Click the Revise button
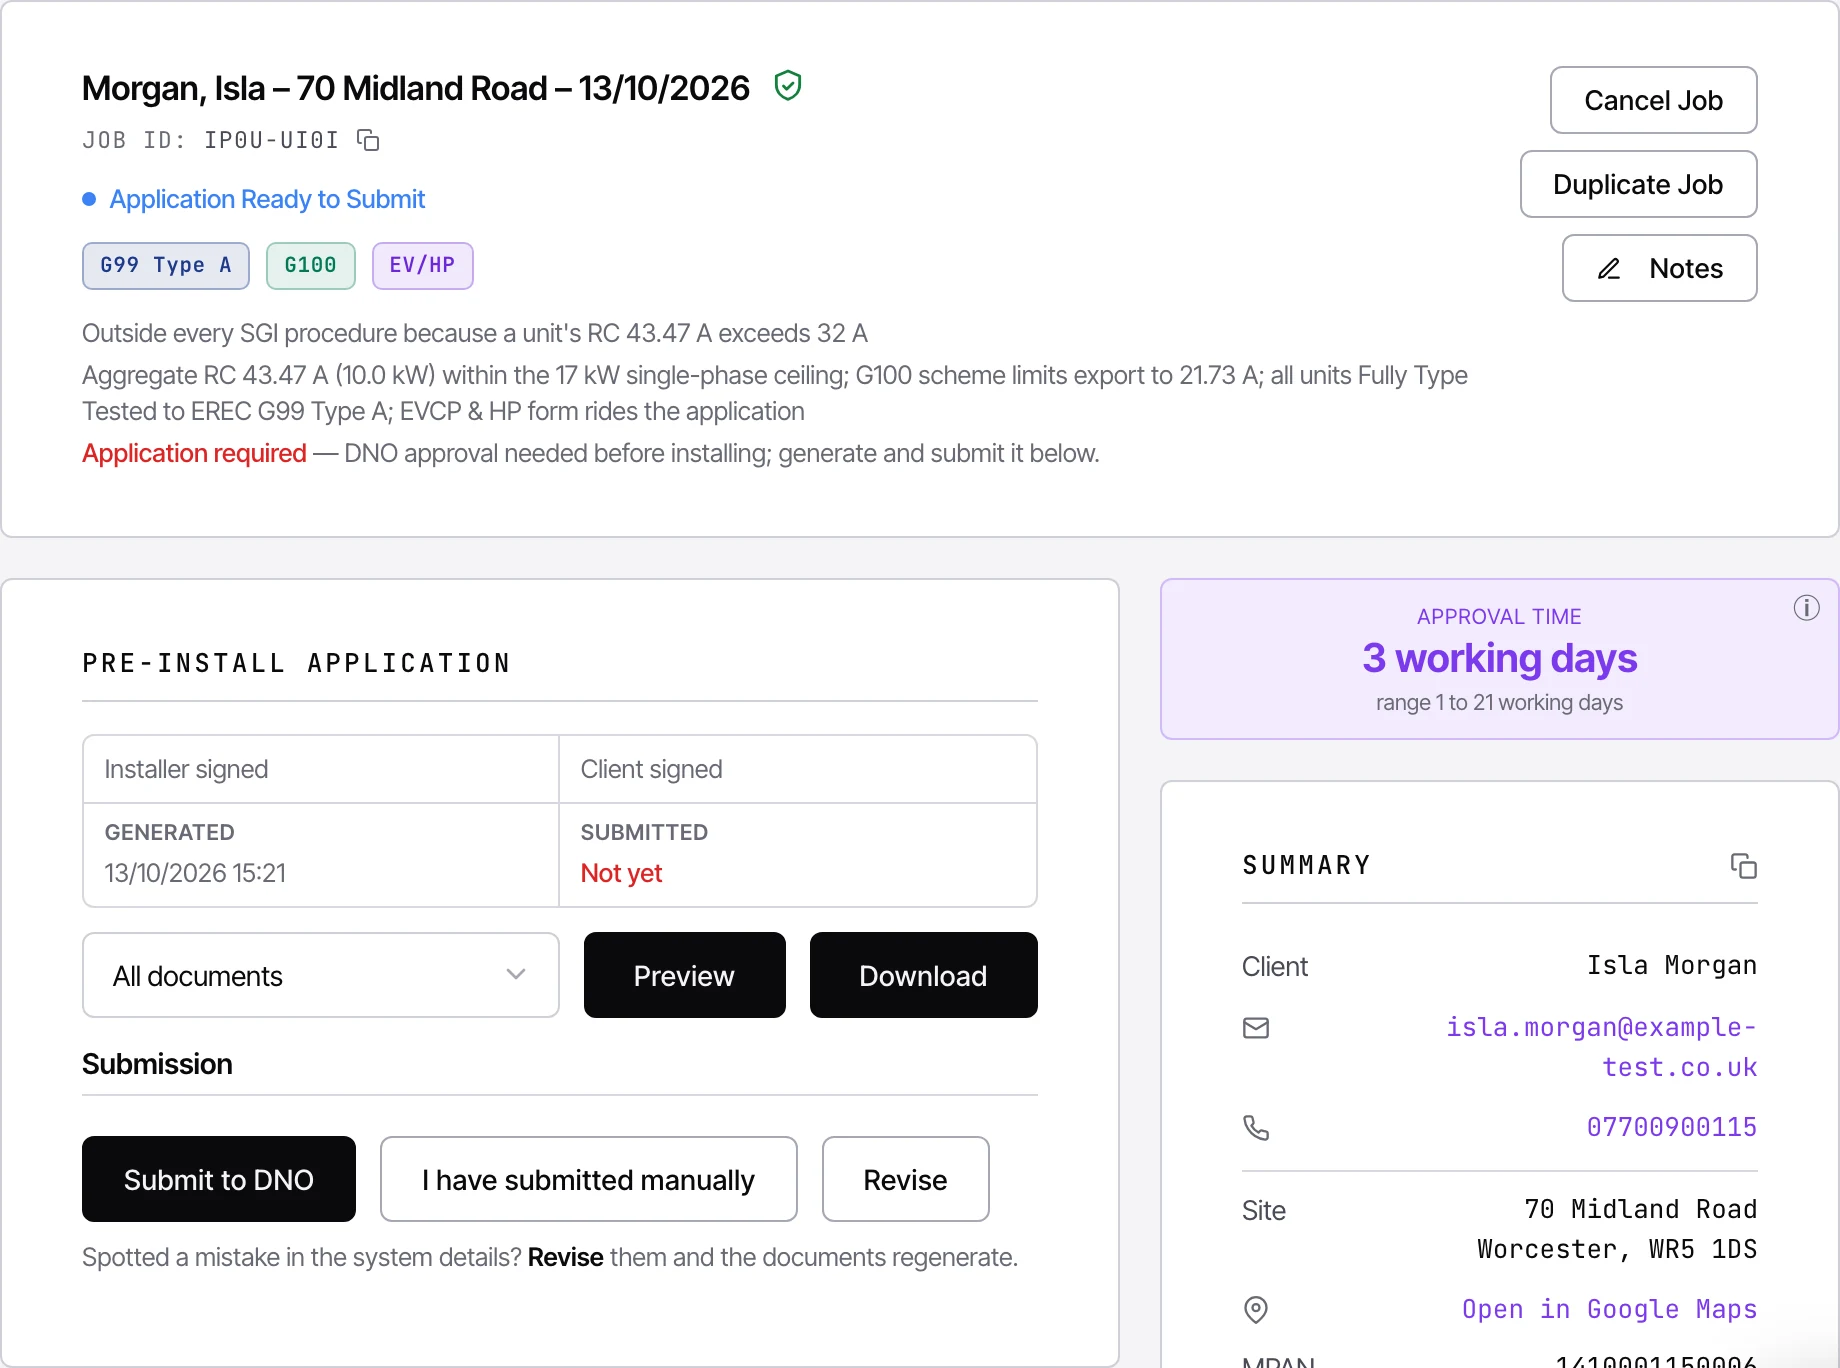Screen dimensions: 1840x1368 tap(905, 1179)
